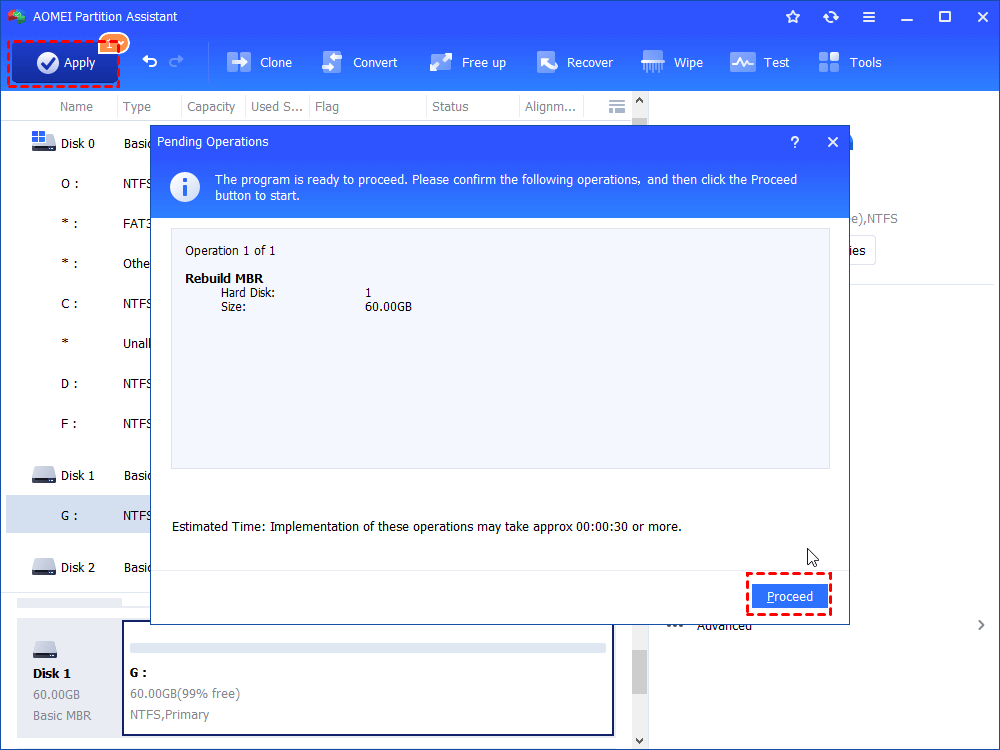1000x750 pixels.
Task: Select the G: partition row
Action: click(78, 515)
